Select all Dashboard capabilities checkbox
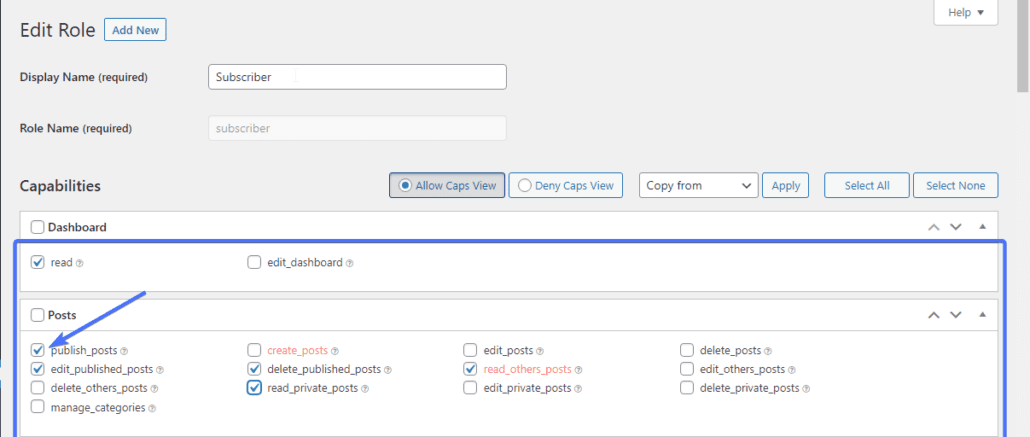Image resolution: width=1030 pixels, height=437 pixels. 37,227
